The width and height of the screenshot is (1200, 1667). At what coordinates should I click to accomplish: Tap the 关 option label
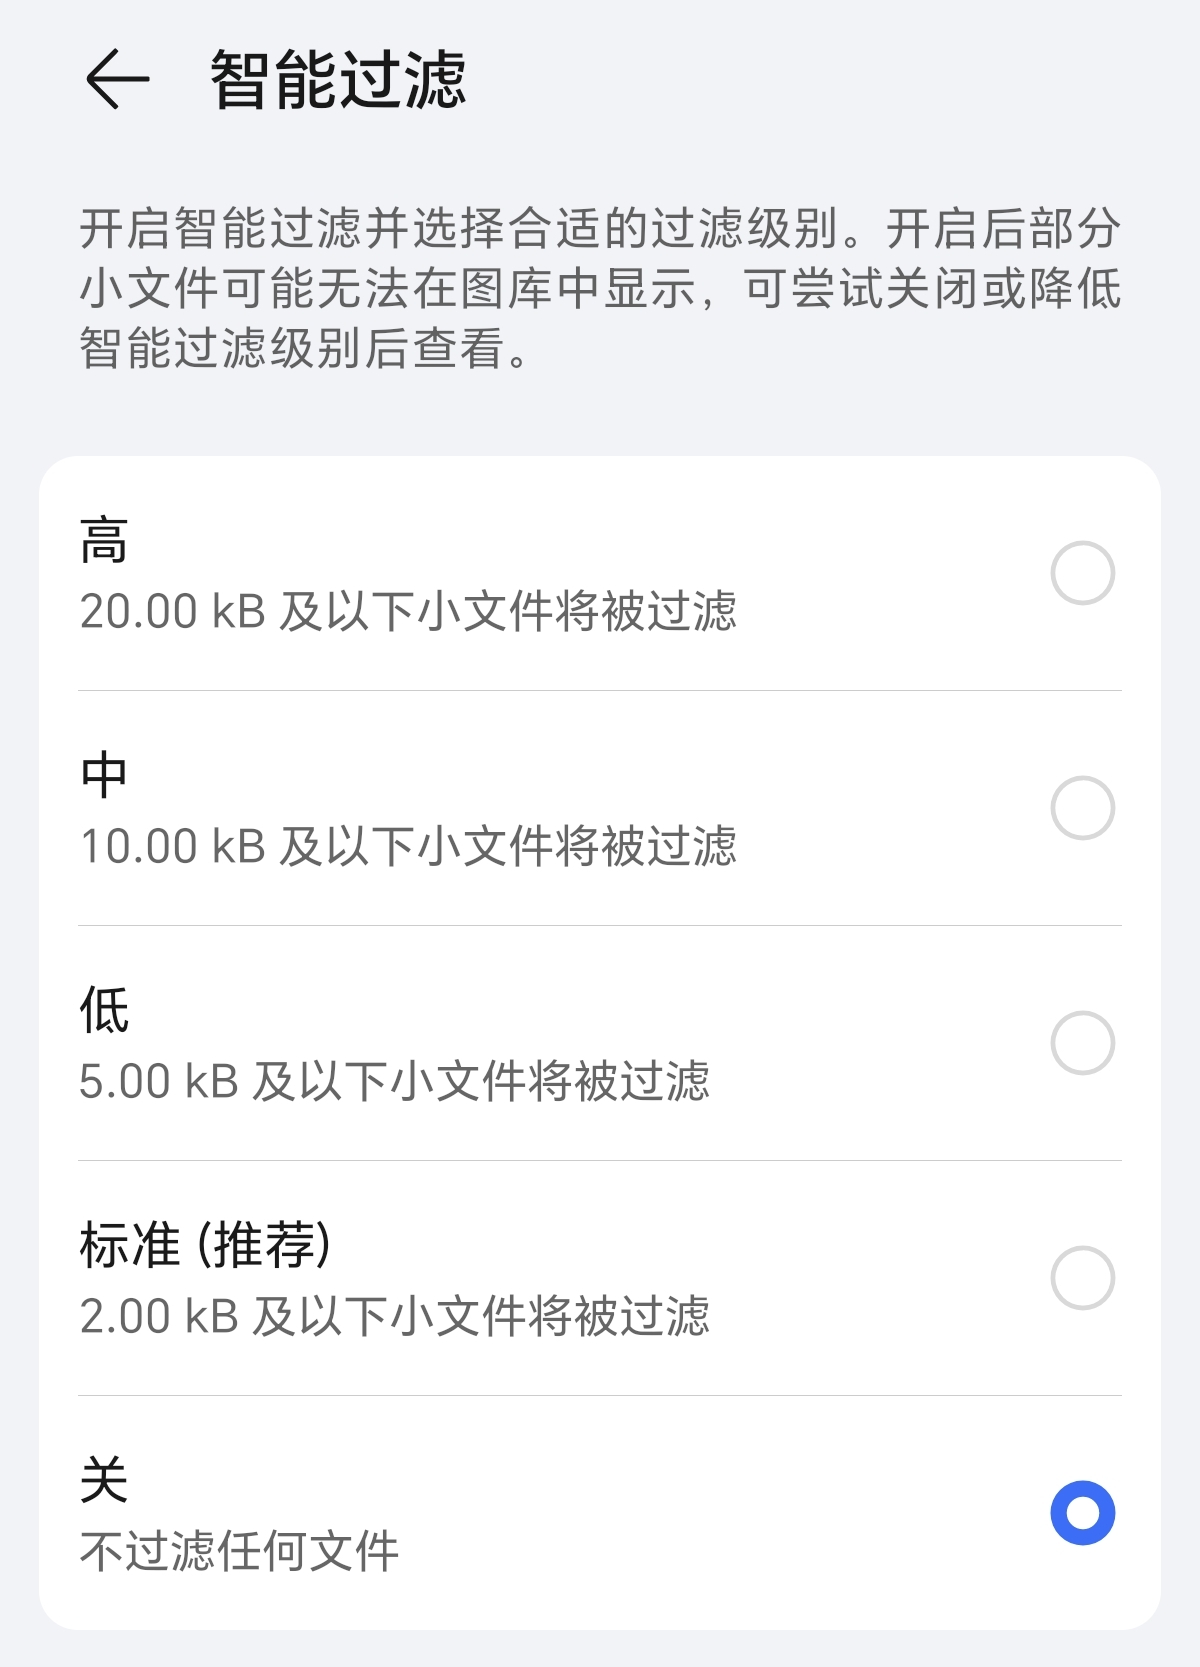104,1480
